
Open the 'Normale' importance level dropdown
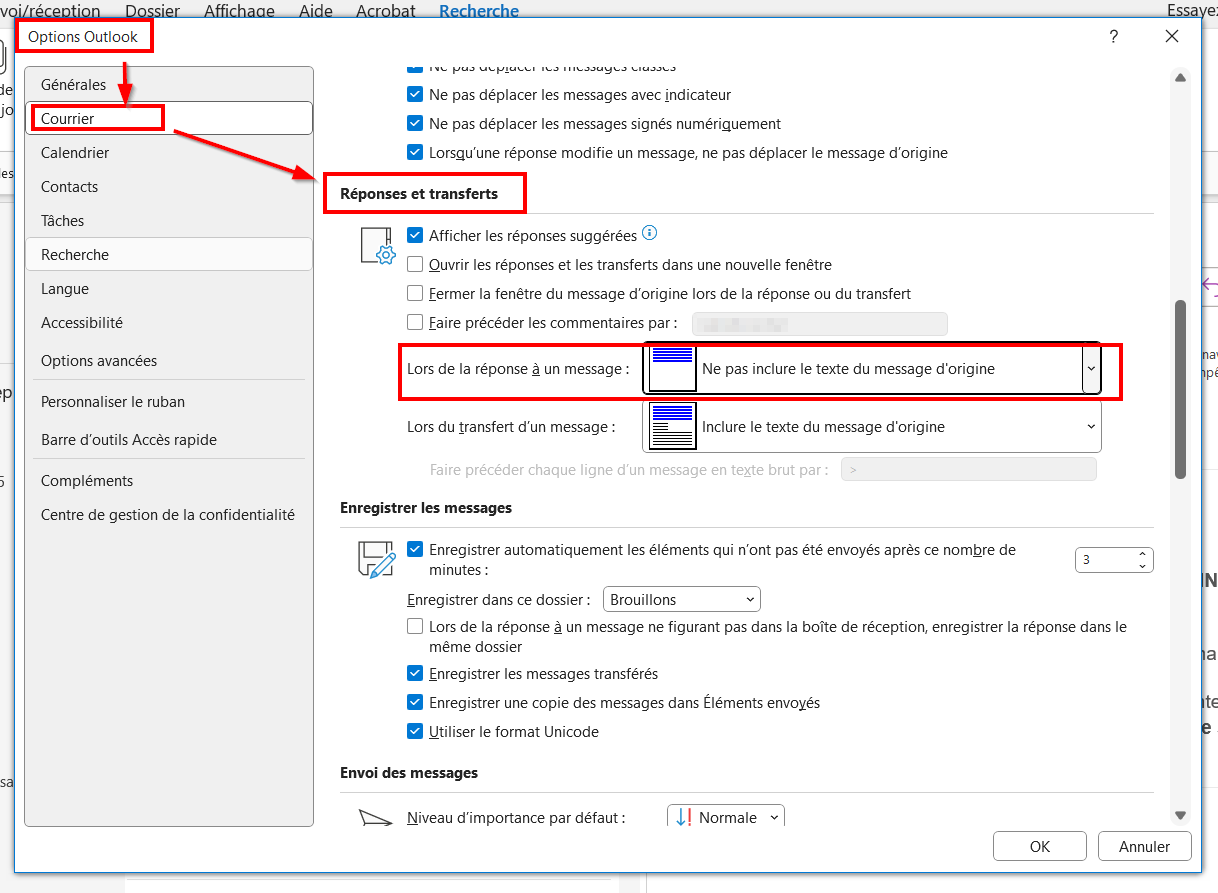click(x=726, y=817)
